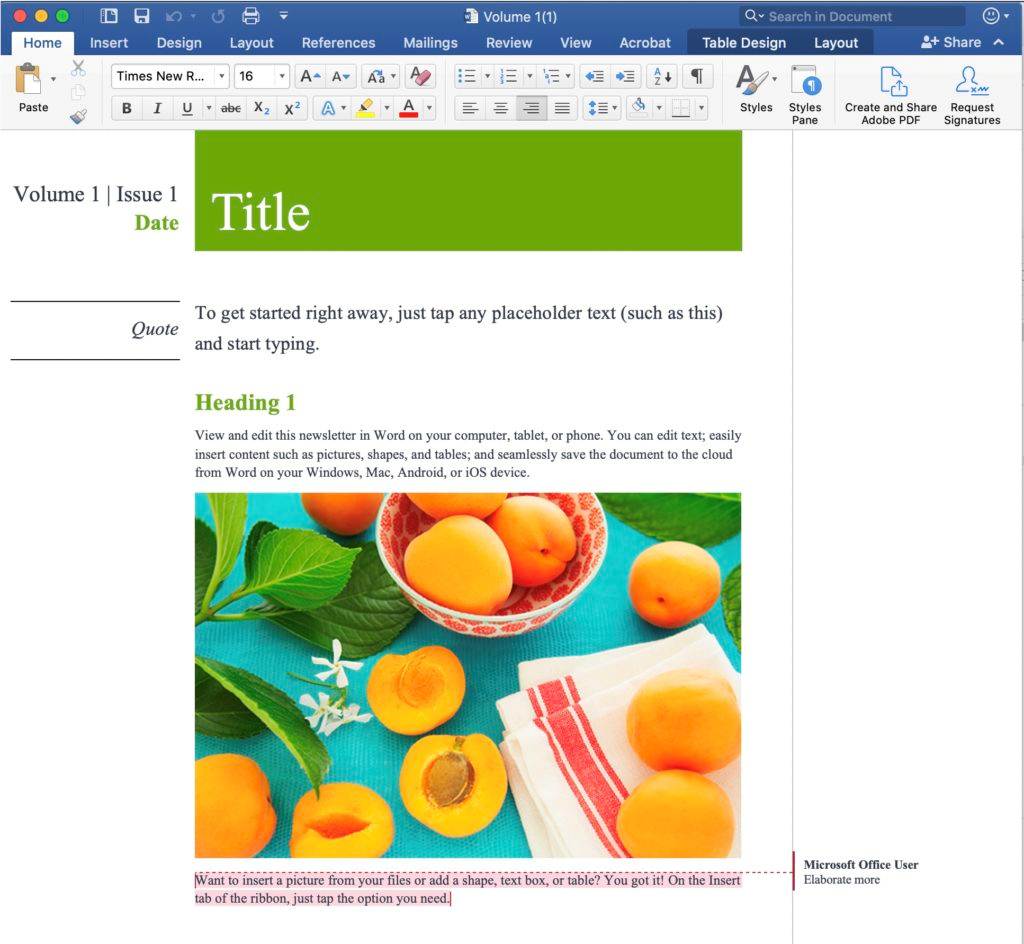Expand the font size dropdown
The image size is (1024, 944).
[281, 77]
